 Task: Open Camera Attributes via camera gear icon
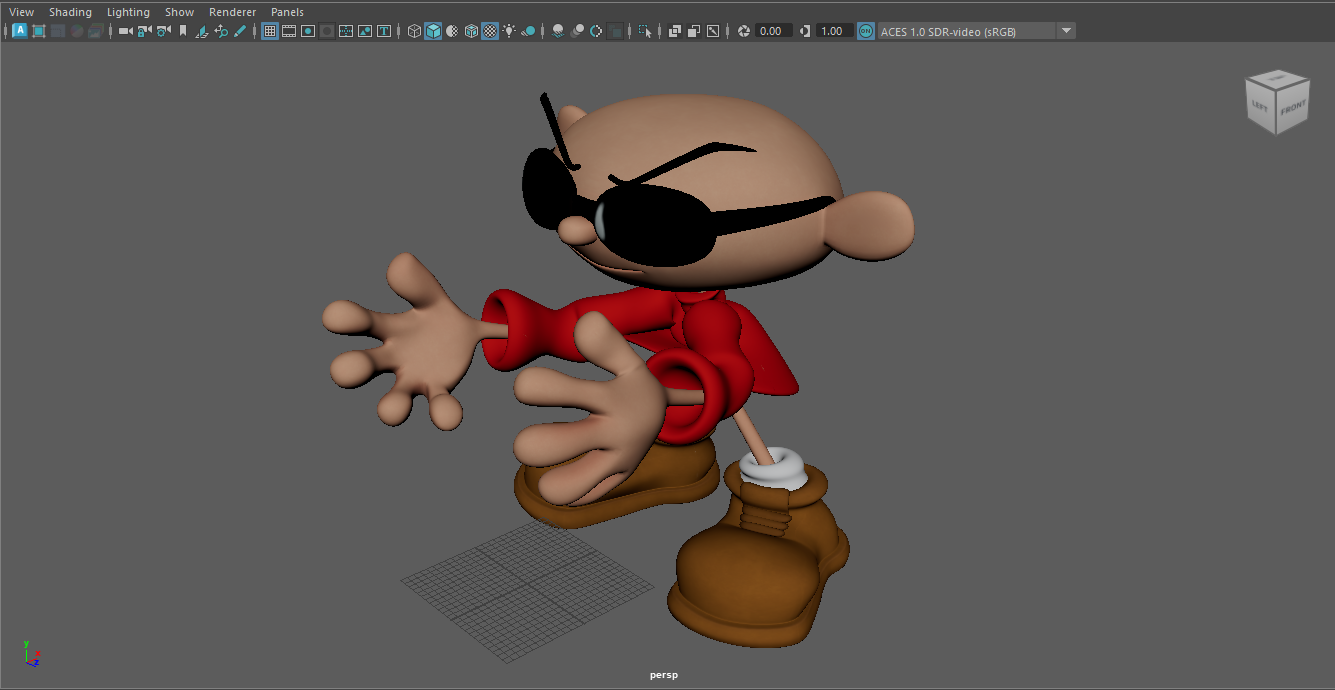click(163, 31)
